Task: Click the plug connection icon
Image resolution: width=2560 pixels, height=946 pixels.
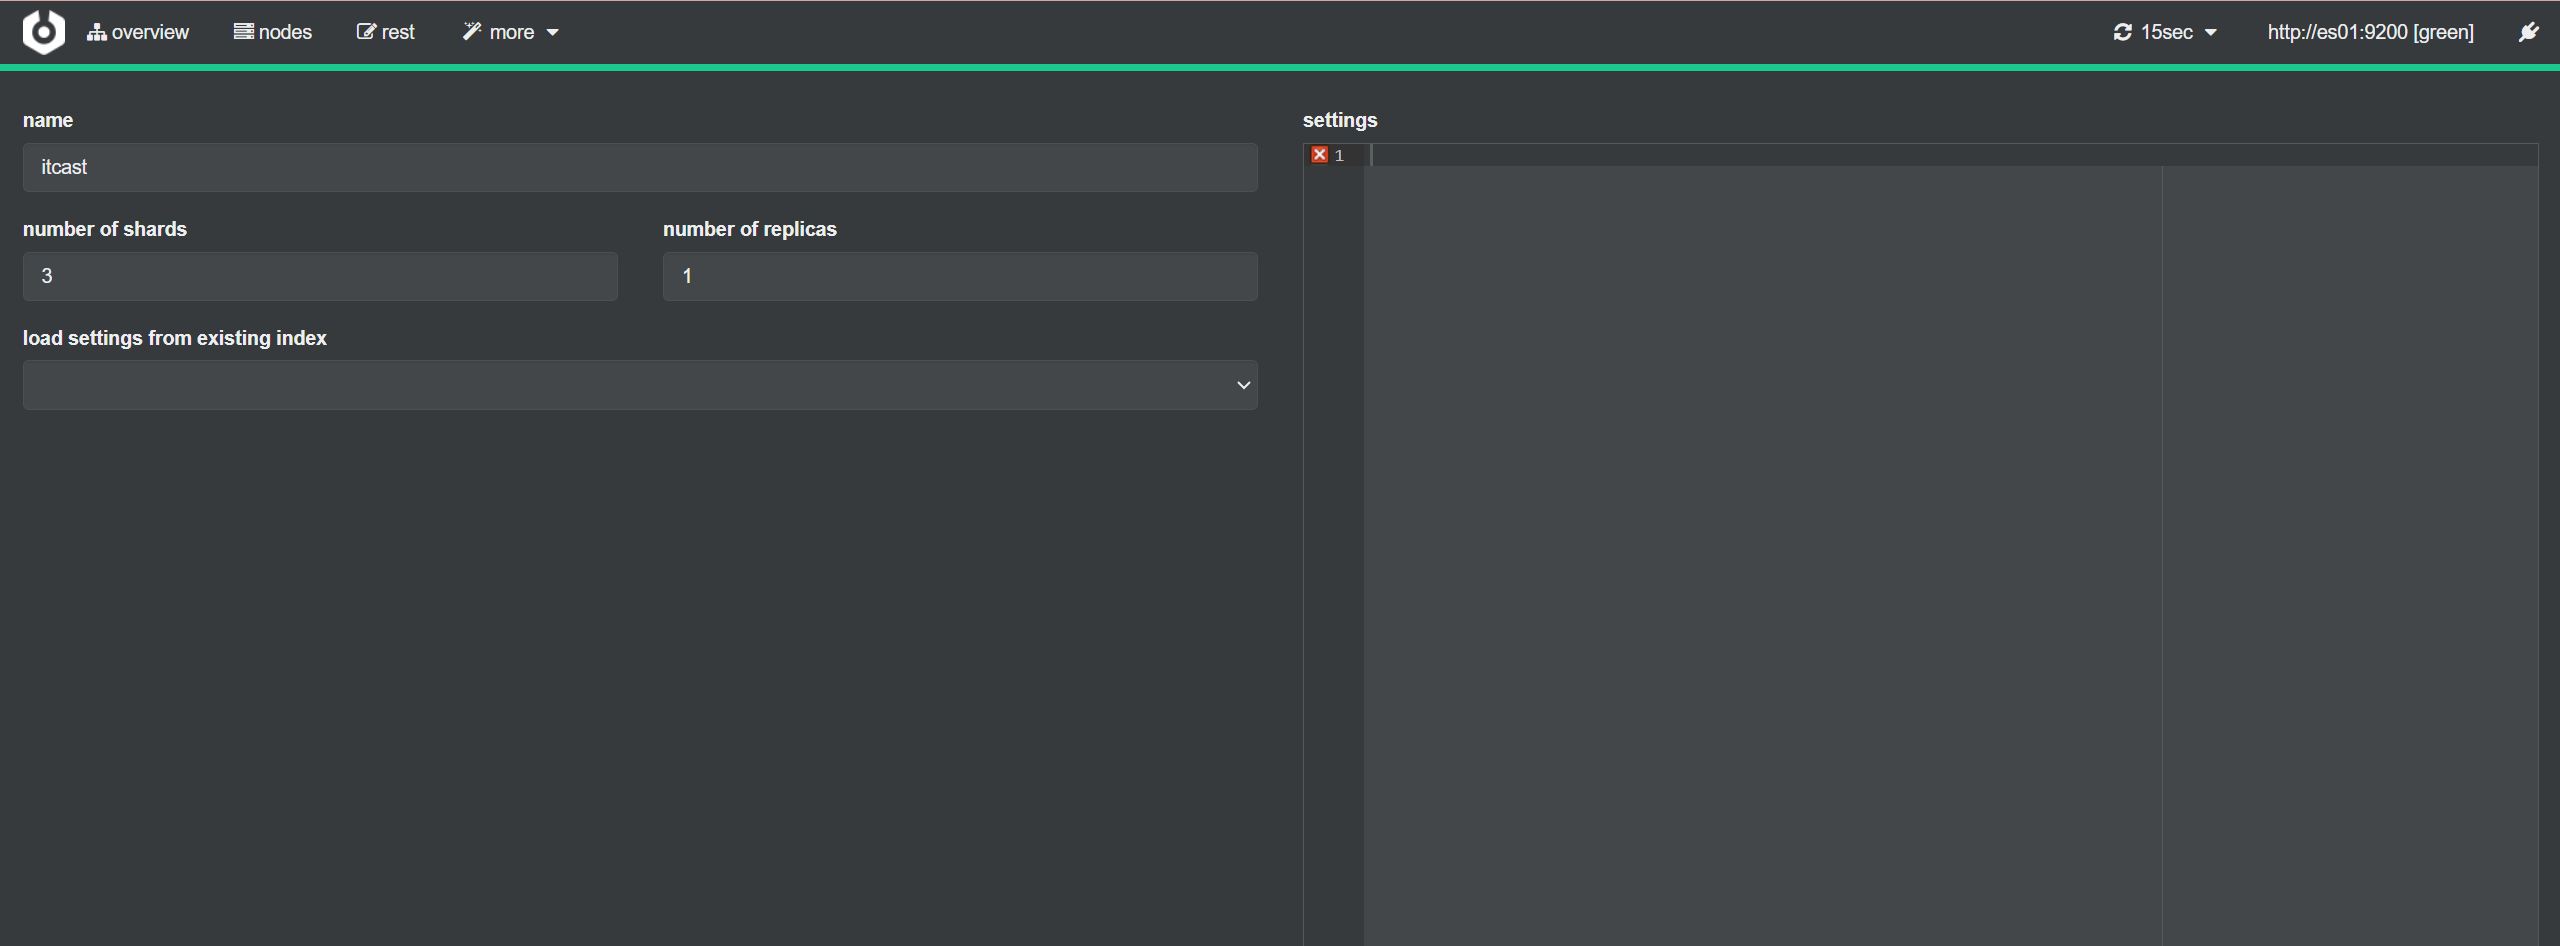Action: (2528, 32)
